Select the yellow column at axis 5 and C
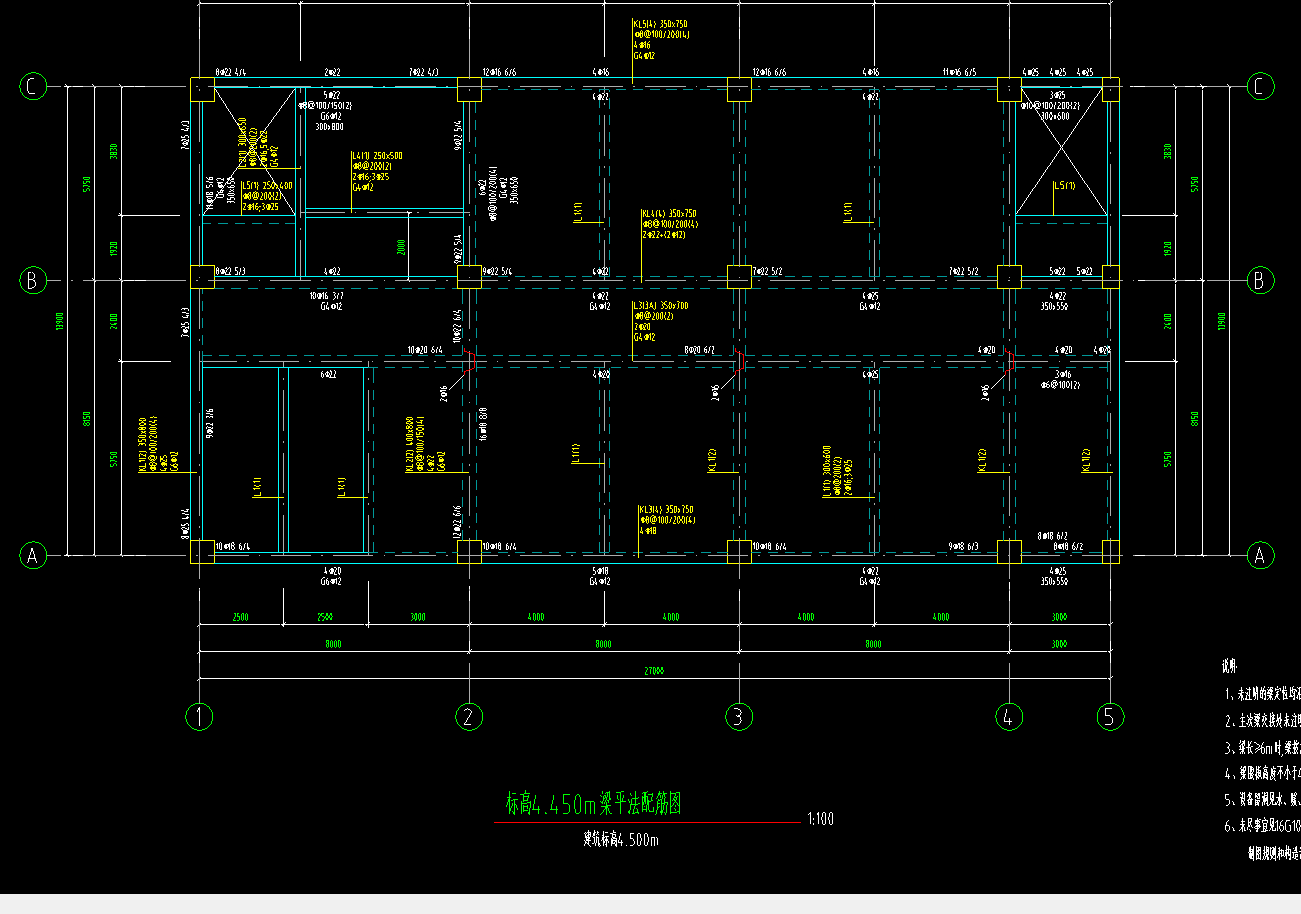Viewport: 1301px width, 914px height. [1110, 92]
